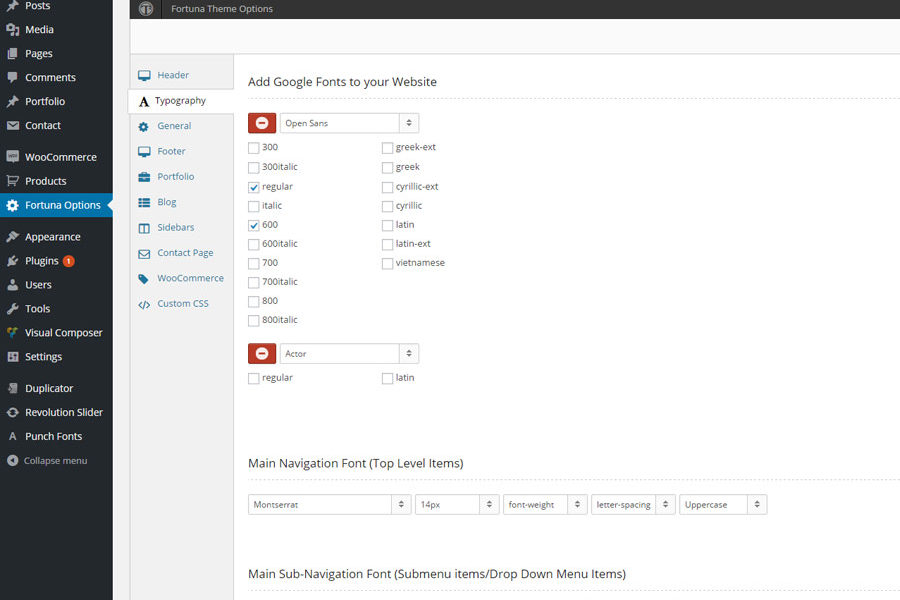Click the Comments speech bubble icon
This screenshot has height=600, width=900.
13,77
